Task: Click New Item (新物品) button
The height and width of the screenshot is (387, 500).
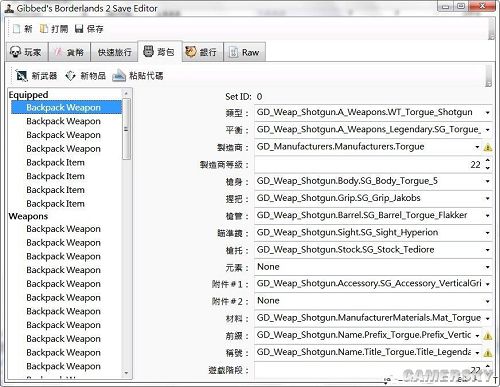Action: click(x=85, y=76)
